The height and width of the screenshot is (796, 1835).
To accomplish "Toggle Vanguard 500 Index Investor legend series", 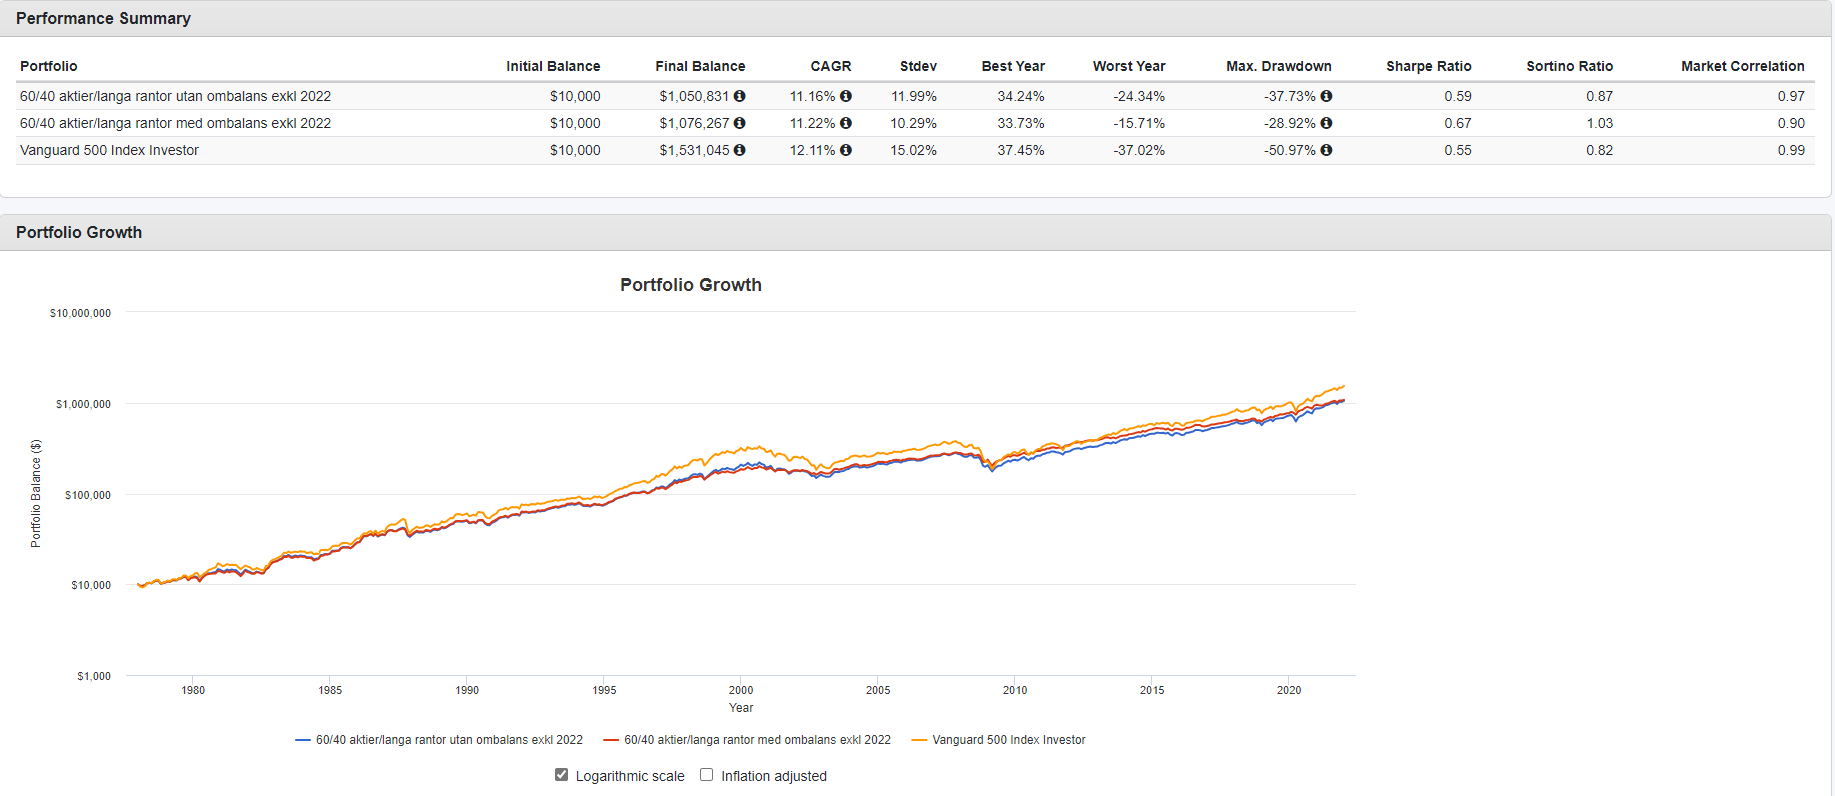I will 1008,740.
